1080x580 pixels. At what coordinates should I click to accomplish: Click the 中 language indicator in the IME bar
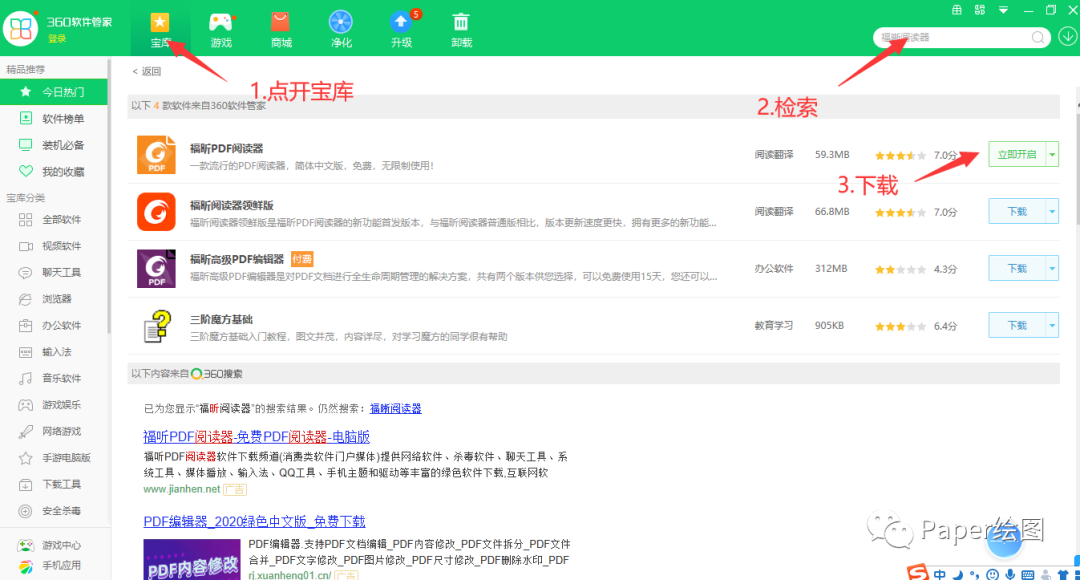pyautogui.click(x=939, y=574)
